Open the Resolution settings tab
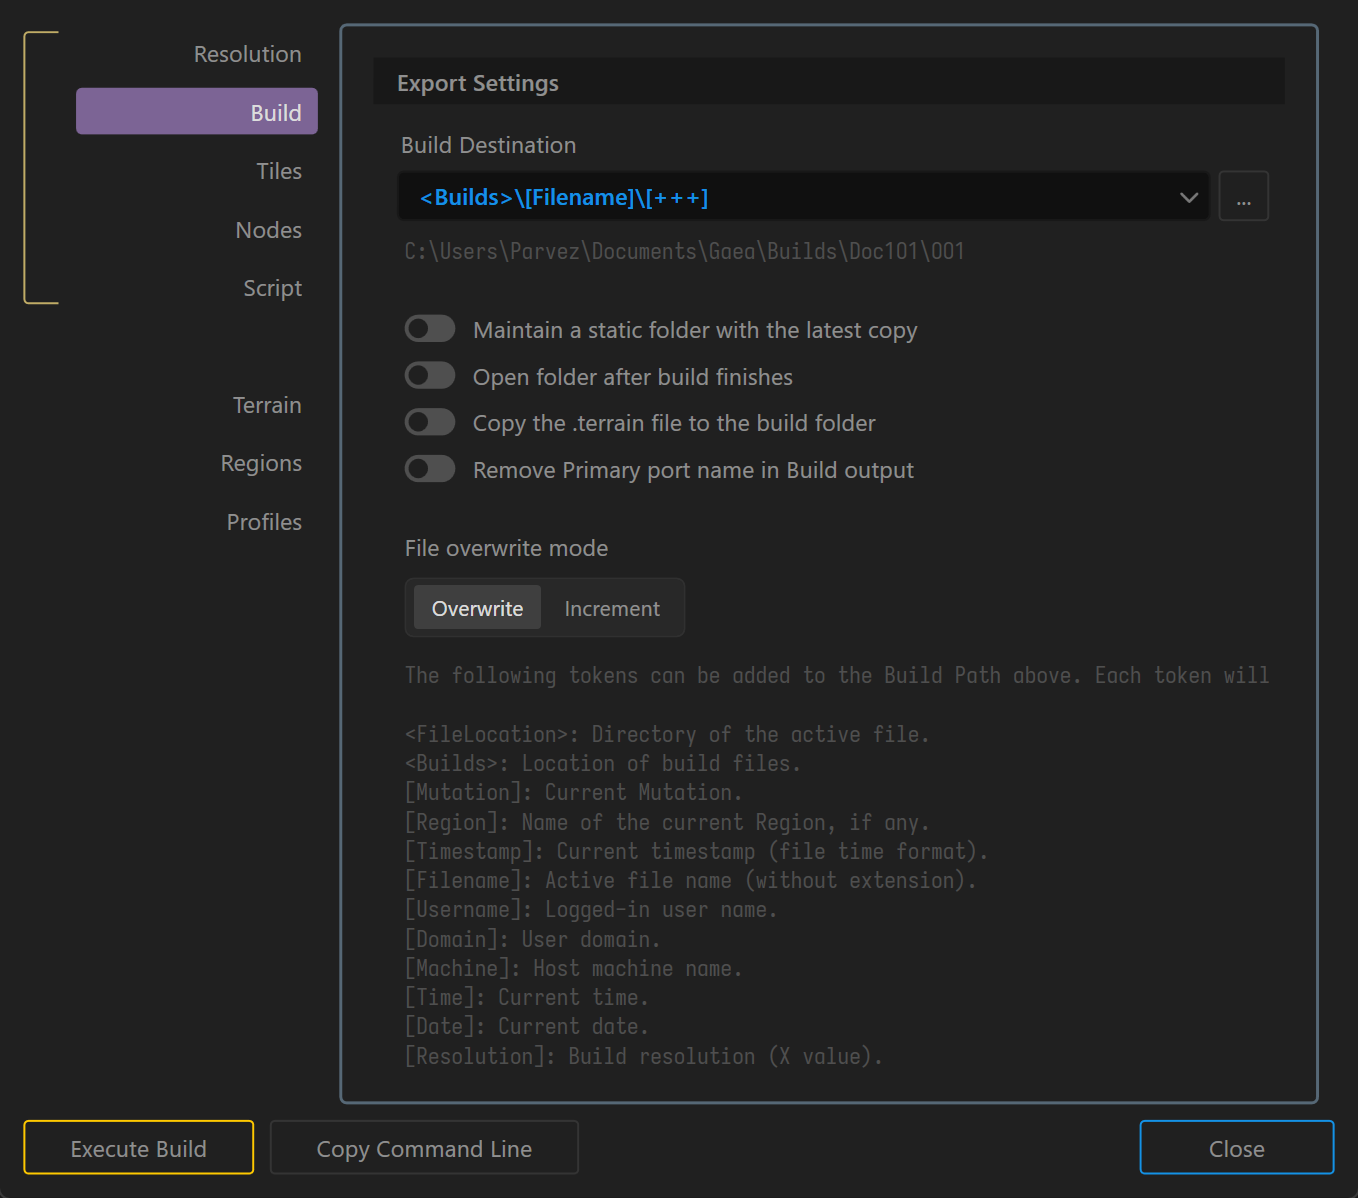The image size is (1358, 1198). click(x=247, y=54)
